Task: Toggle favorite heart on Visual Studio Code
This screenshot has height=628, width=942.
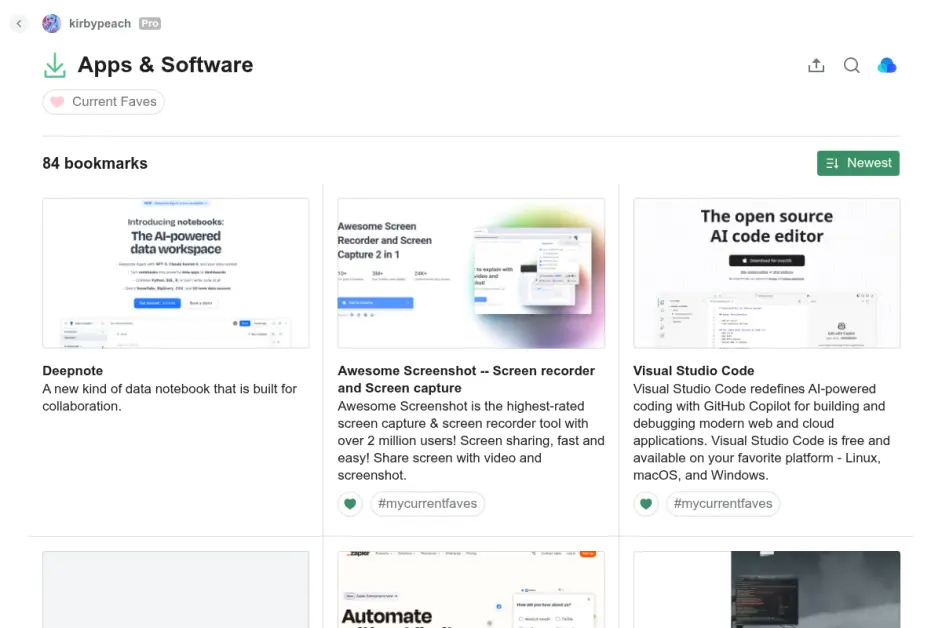Action: point(646,504)
